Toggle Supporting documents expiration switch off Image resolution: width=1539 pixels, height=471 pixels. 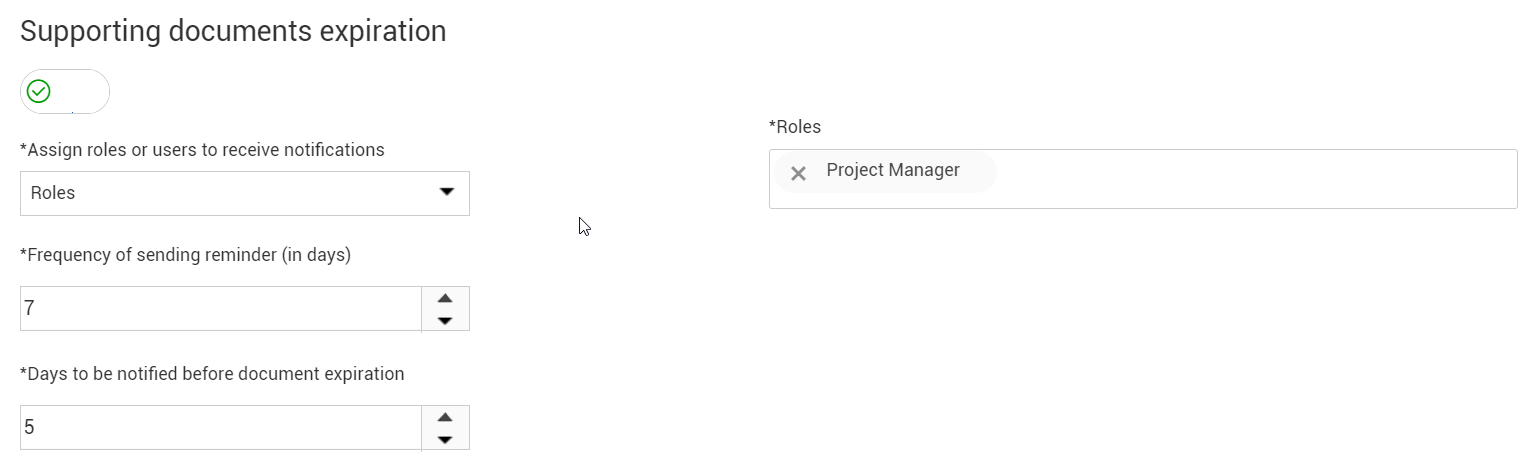(x=65, y=92)
